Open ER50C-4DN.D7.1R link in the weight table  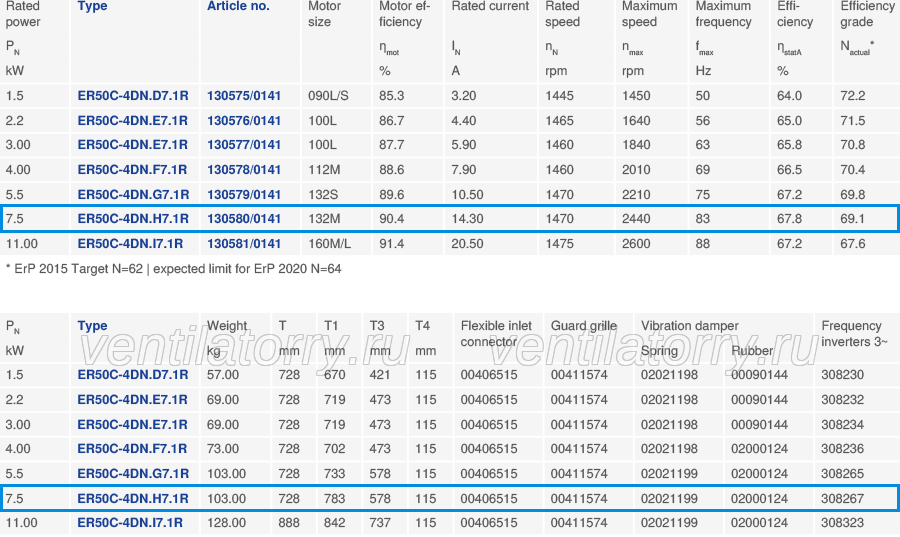pyautogui.click(x=133, y=375)
